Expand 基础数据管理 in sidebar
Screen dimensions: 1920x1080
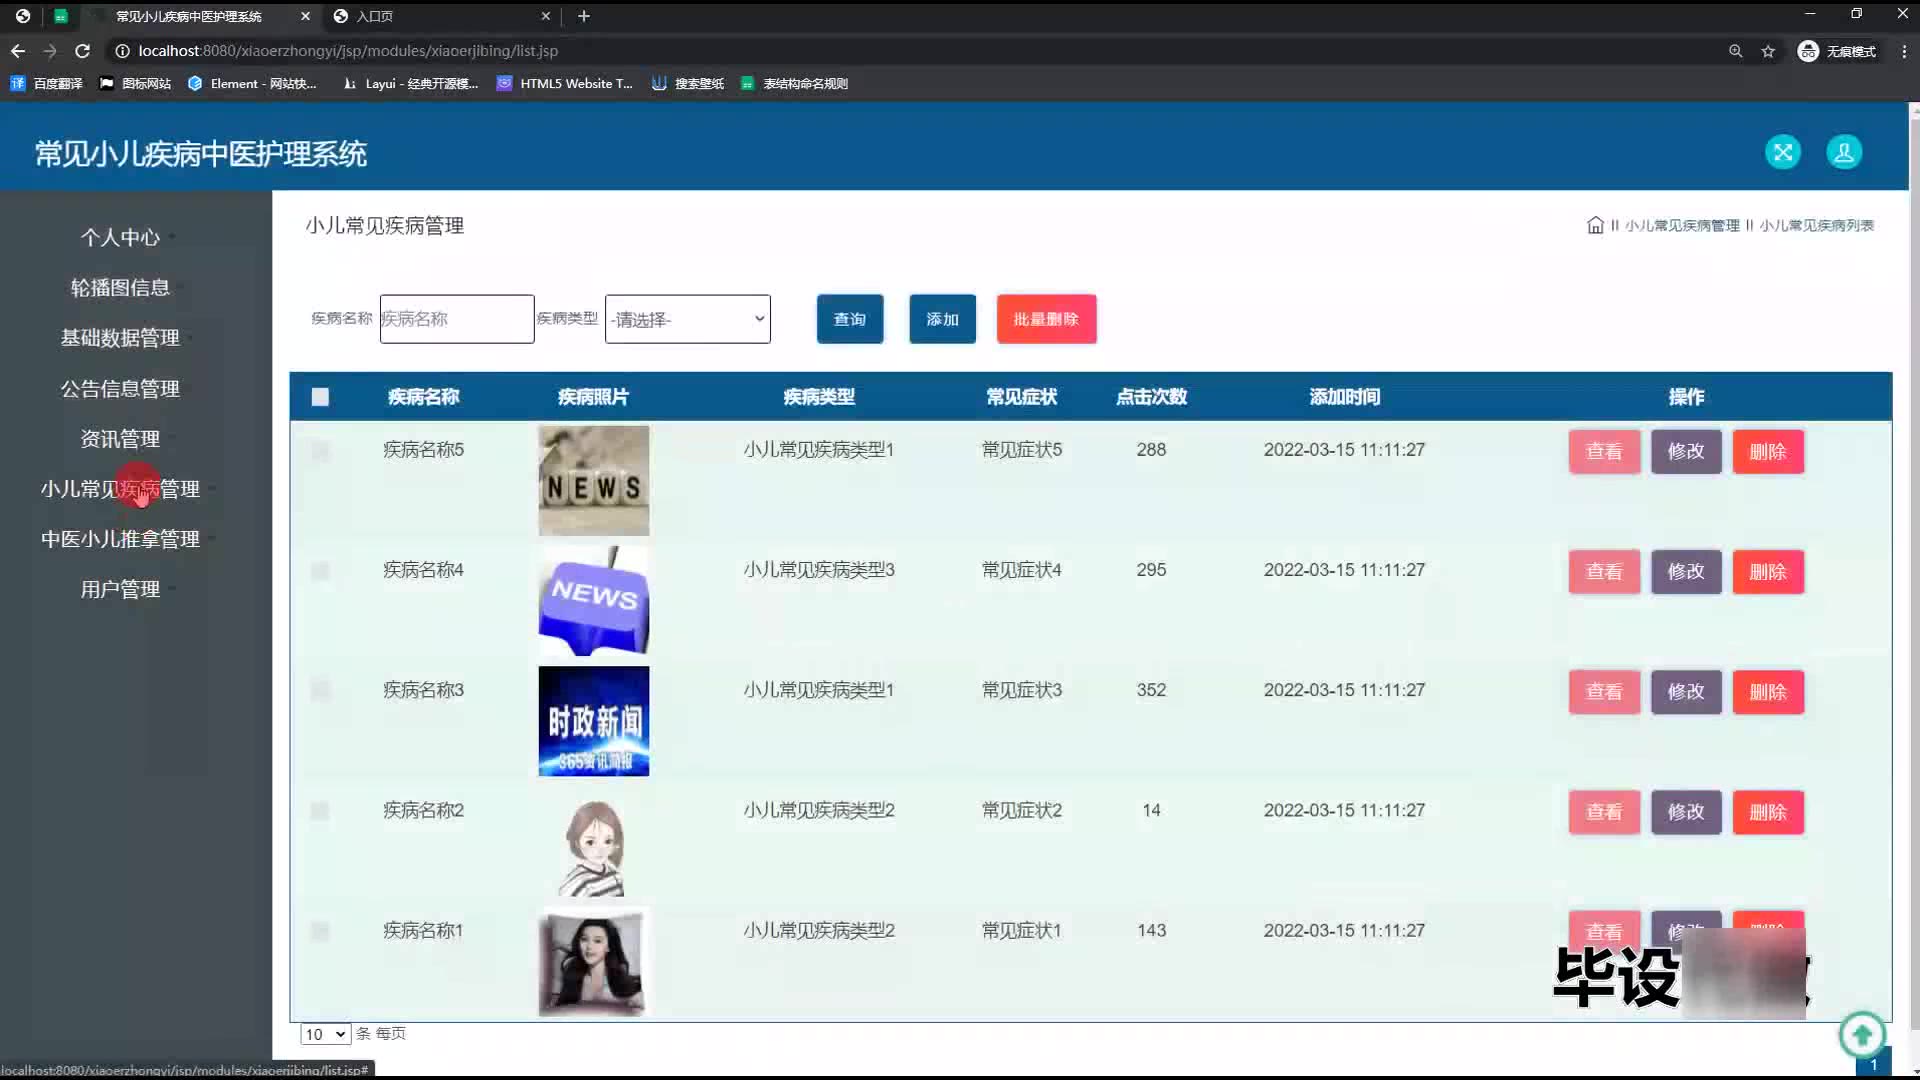coord(120,338)
